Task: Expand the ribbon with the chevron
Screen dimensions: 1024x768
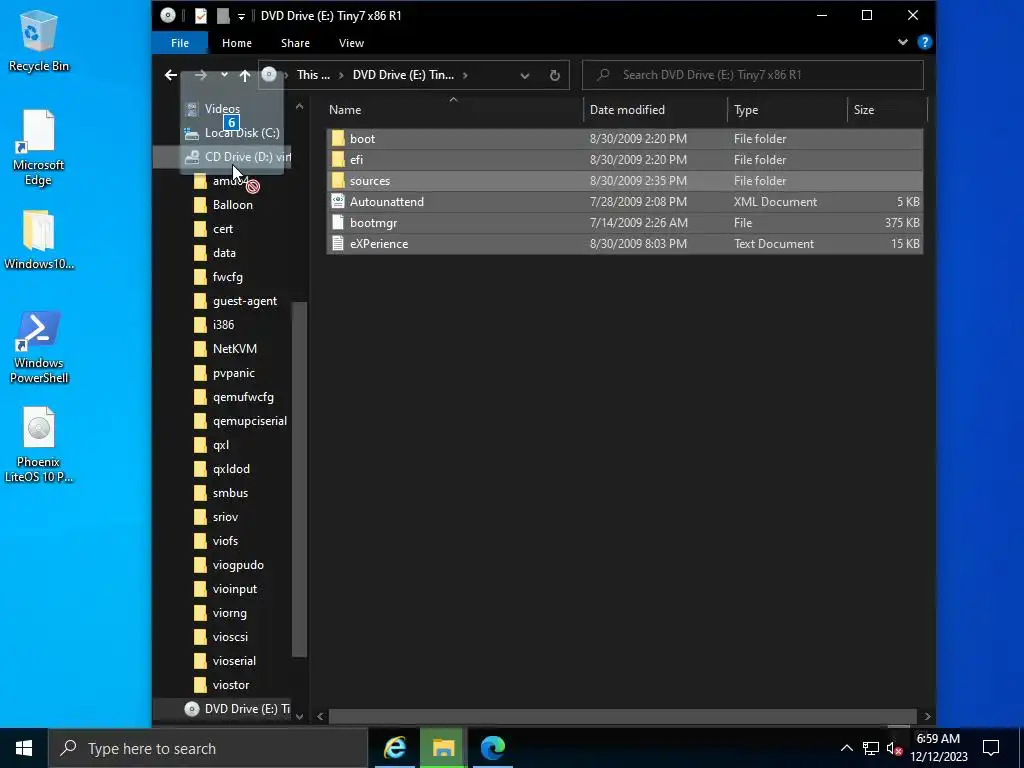Action: click(x=903, y=42)
